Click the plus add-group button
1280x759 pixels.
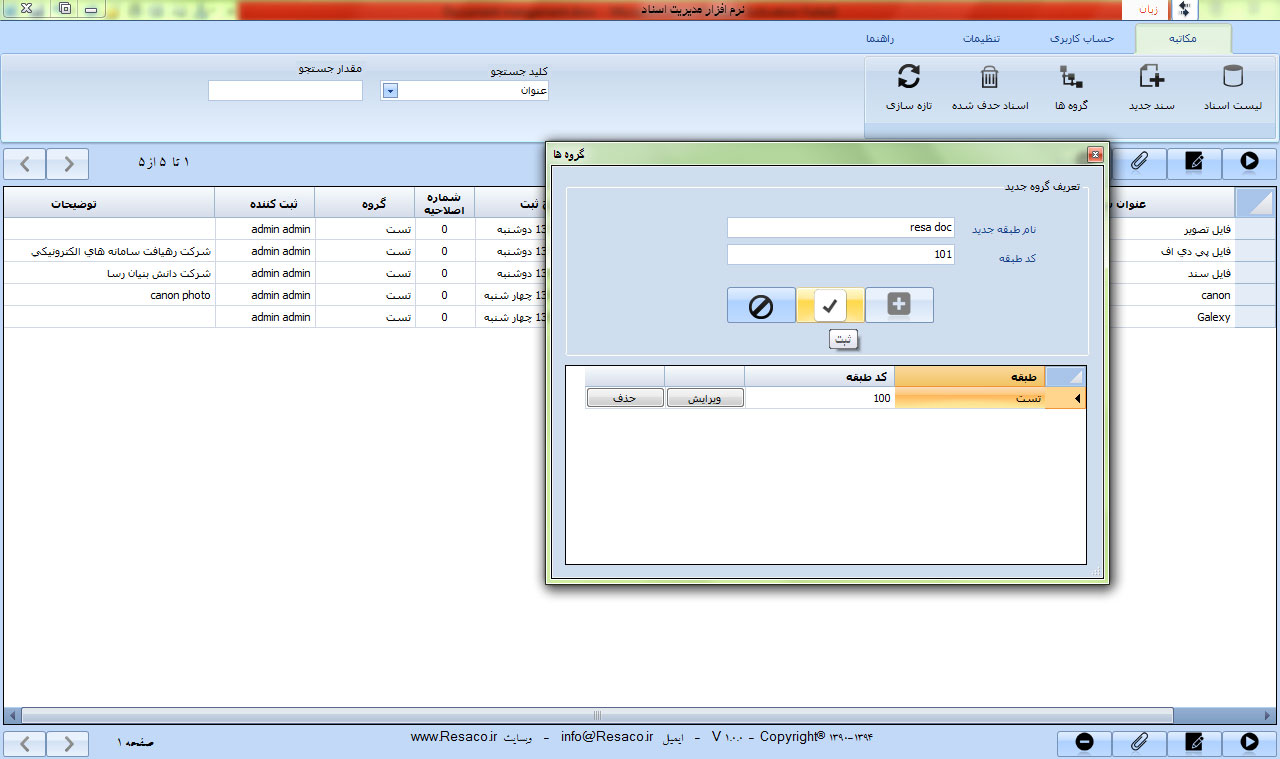[899, 305]
